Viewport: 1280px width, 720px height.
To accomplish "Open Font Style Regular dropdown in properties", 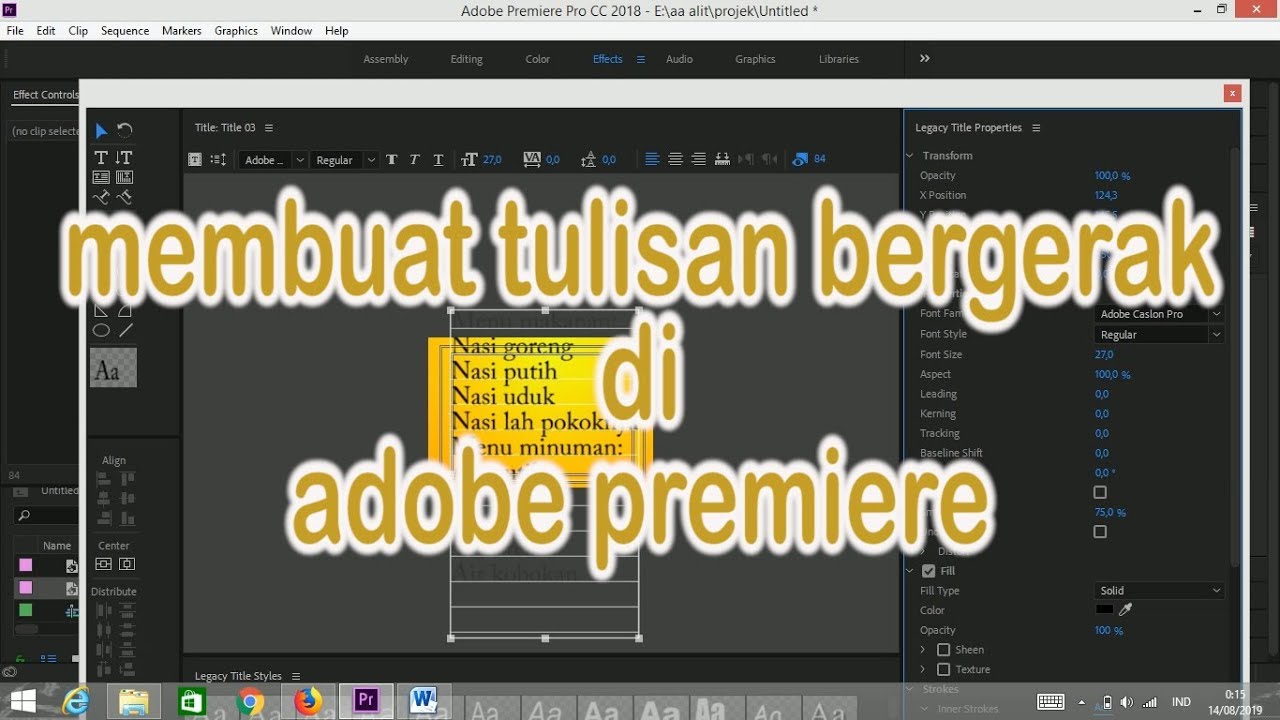I will (x=1160, y=335).
